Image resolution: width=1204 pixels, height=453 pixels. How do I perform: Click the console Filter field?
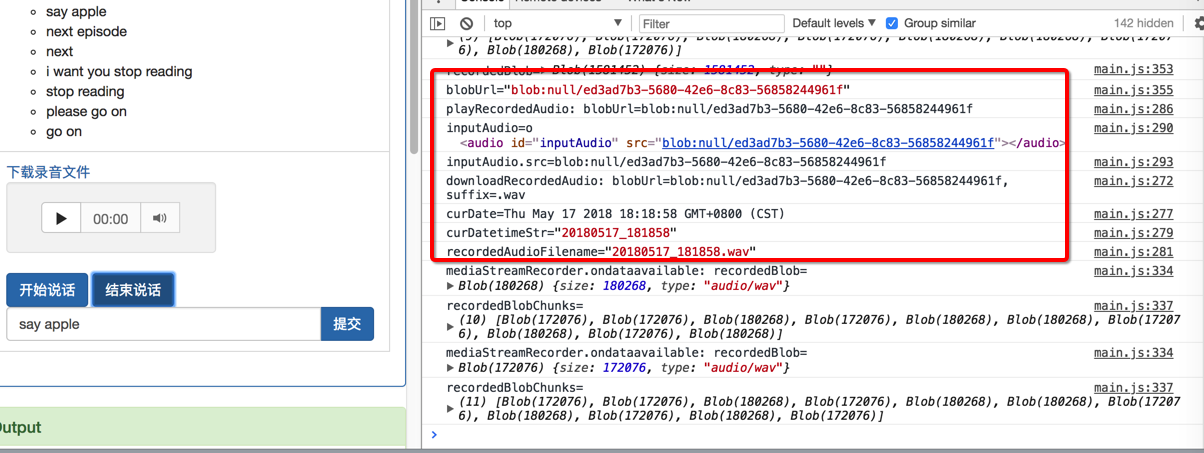(x=711, y=23)
